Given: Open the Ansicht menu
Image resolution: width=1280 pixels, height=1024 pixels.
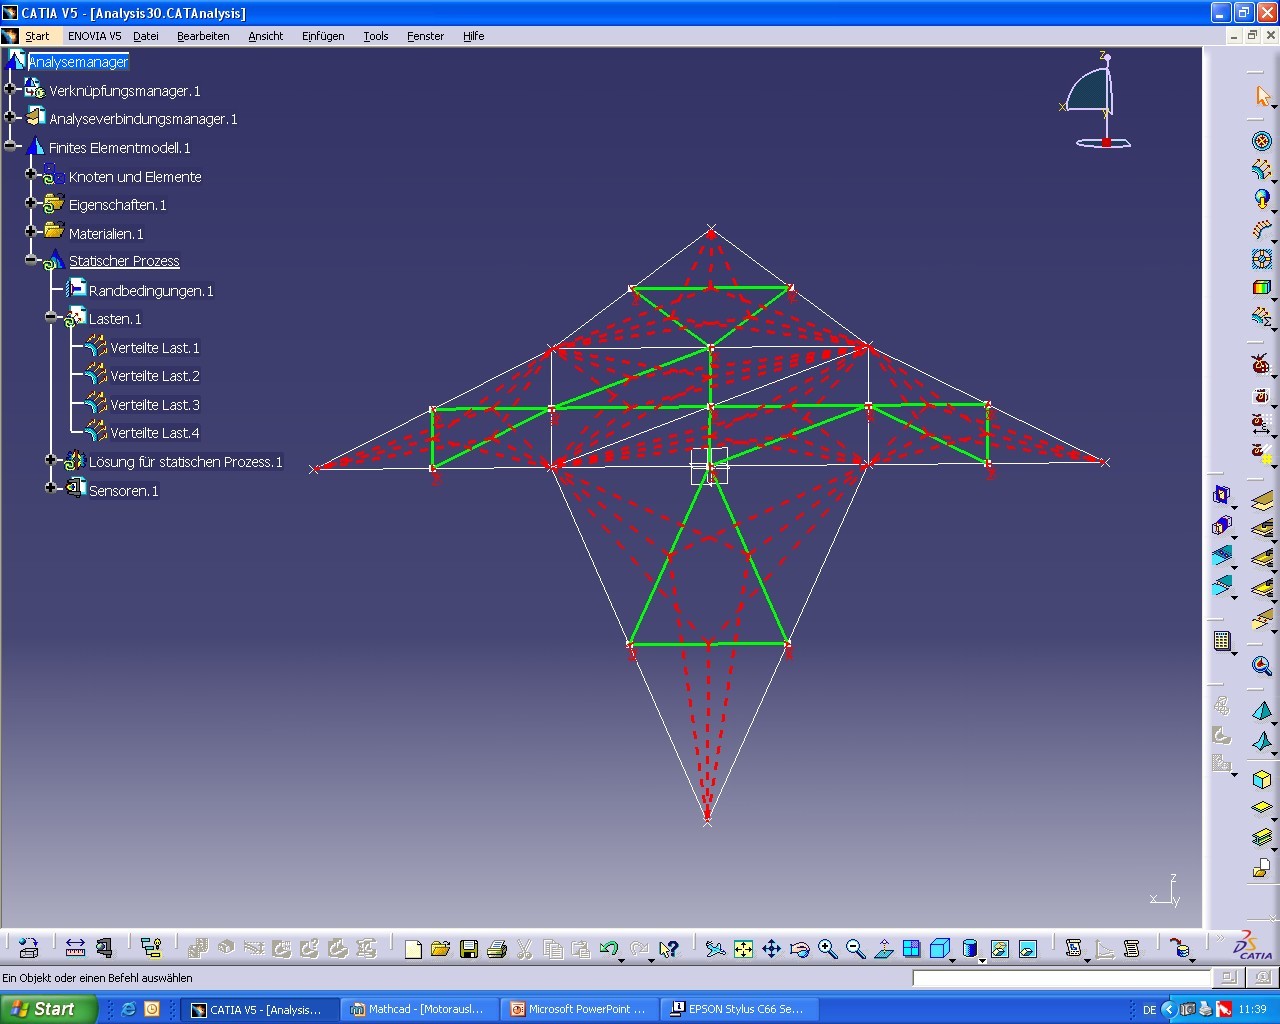Looking at the screenshot, I should coord(266,36).
